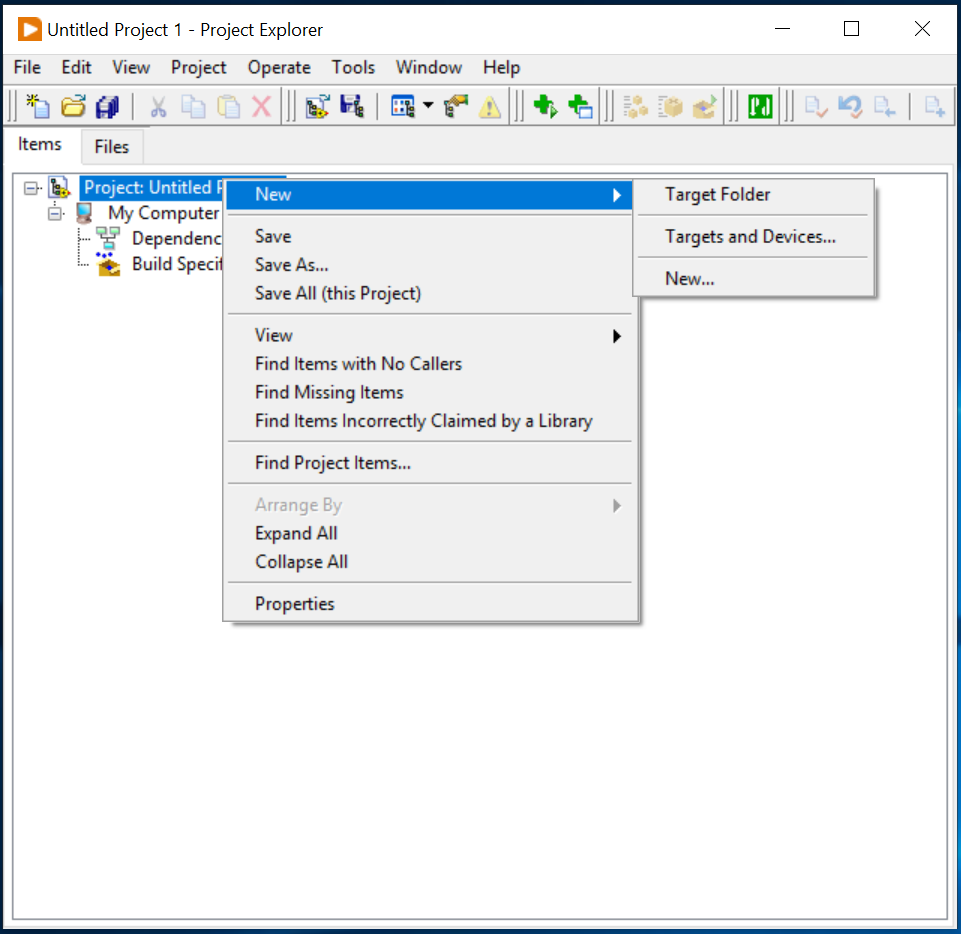
Task: Click the Resolve Conflicts warning icon
Action: click(x=489, y=105)
